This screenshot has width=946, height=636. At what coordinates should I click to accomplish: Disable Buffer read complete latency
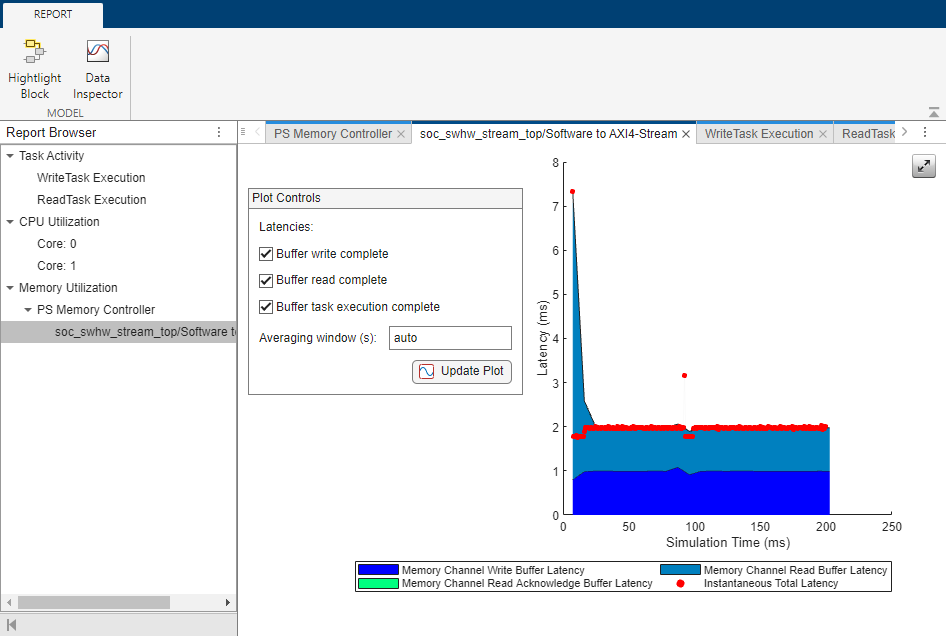pos(265,280)
